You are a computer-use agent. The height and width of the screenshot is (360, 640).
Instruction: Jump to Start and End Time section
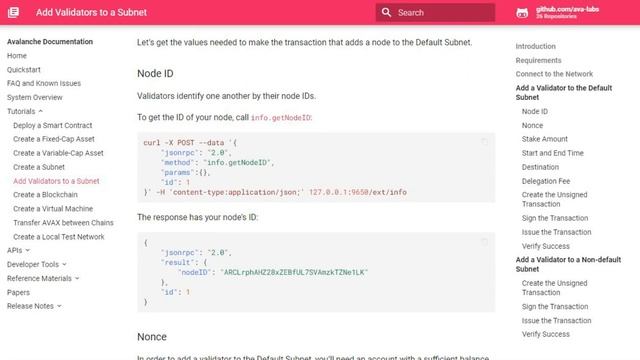tap(553, 153)
